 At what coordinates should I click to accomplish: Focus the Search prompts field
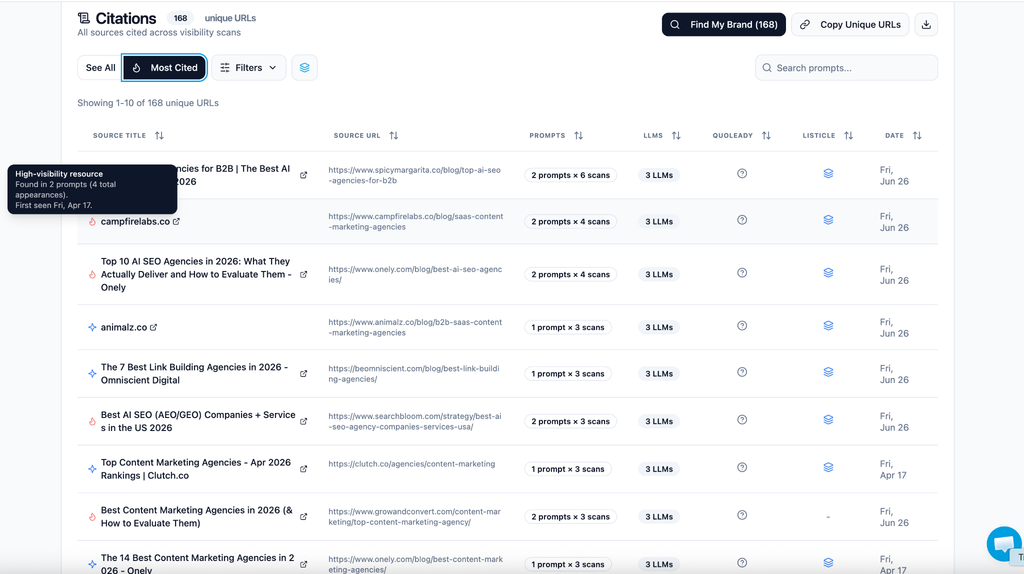click(846, 68)
